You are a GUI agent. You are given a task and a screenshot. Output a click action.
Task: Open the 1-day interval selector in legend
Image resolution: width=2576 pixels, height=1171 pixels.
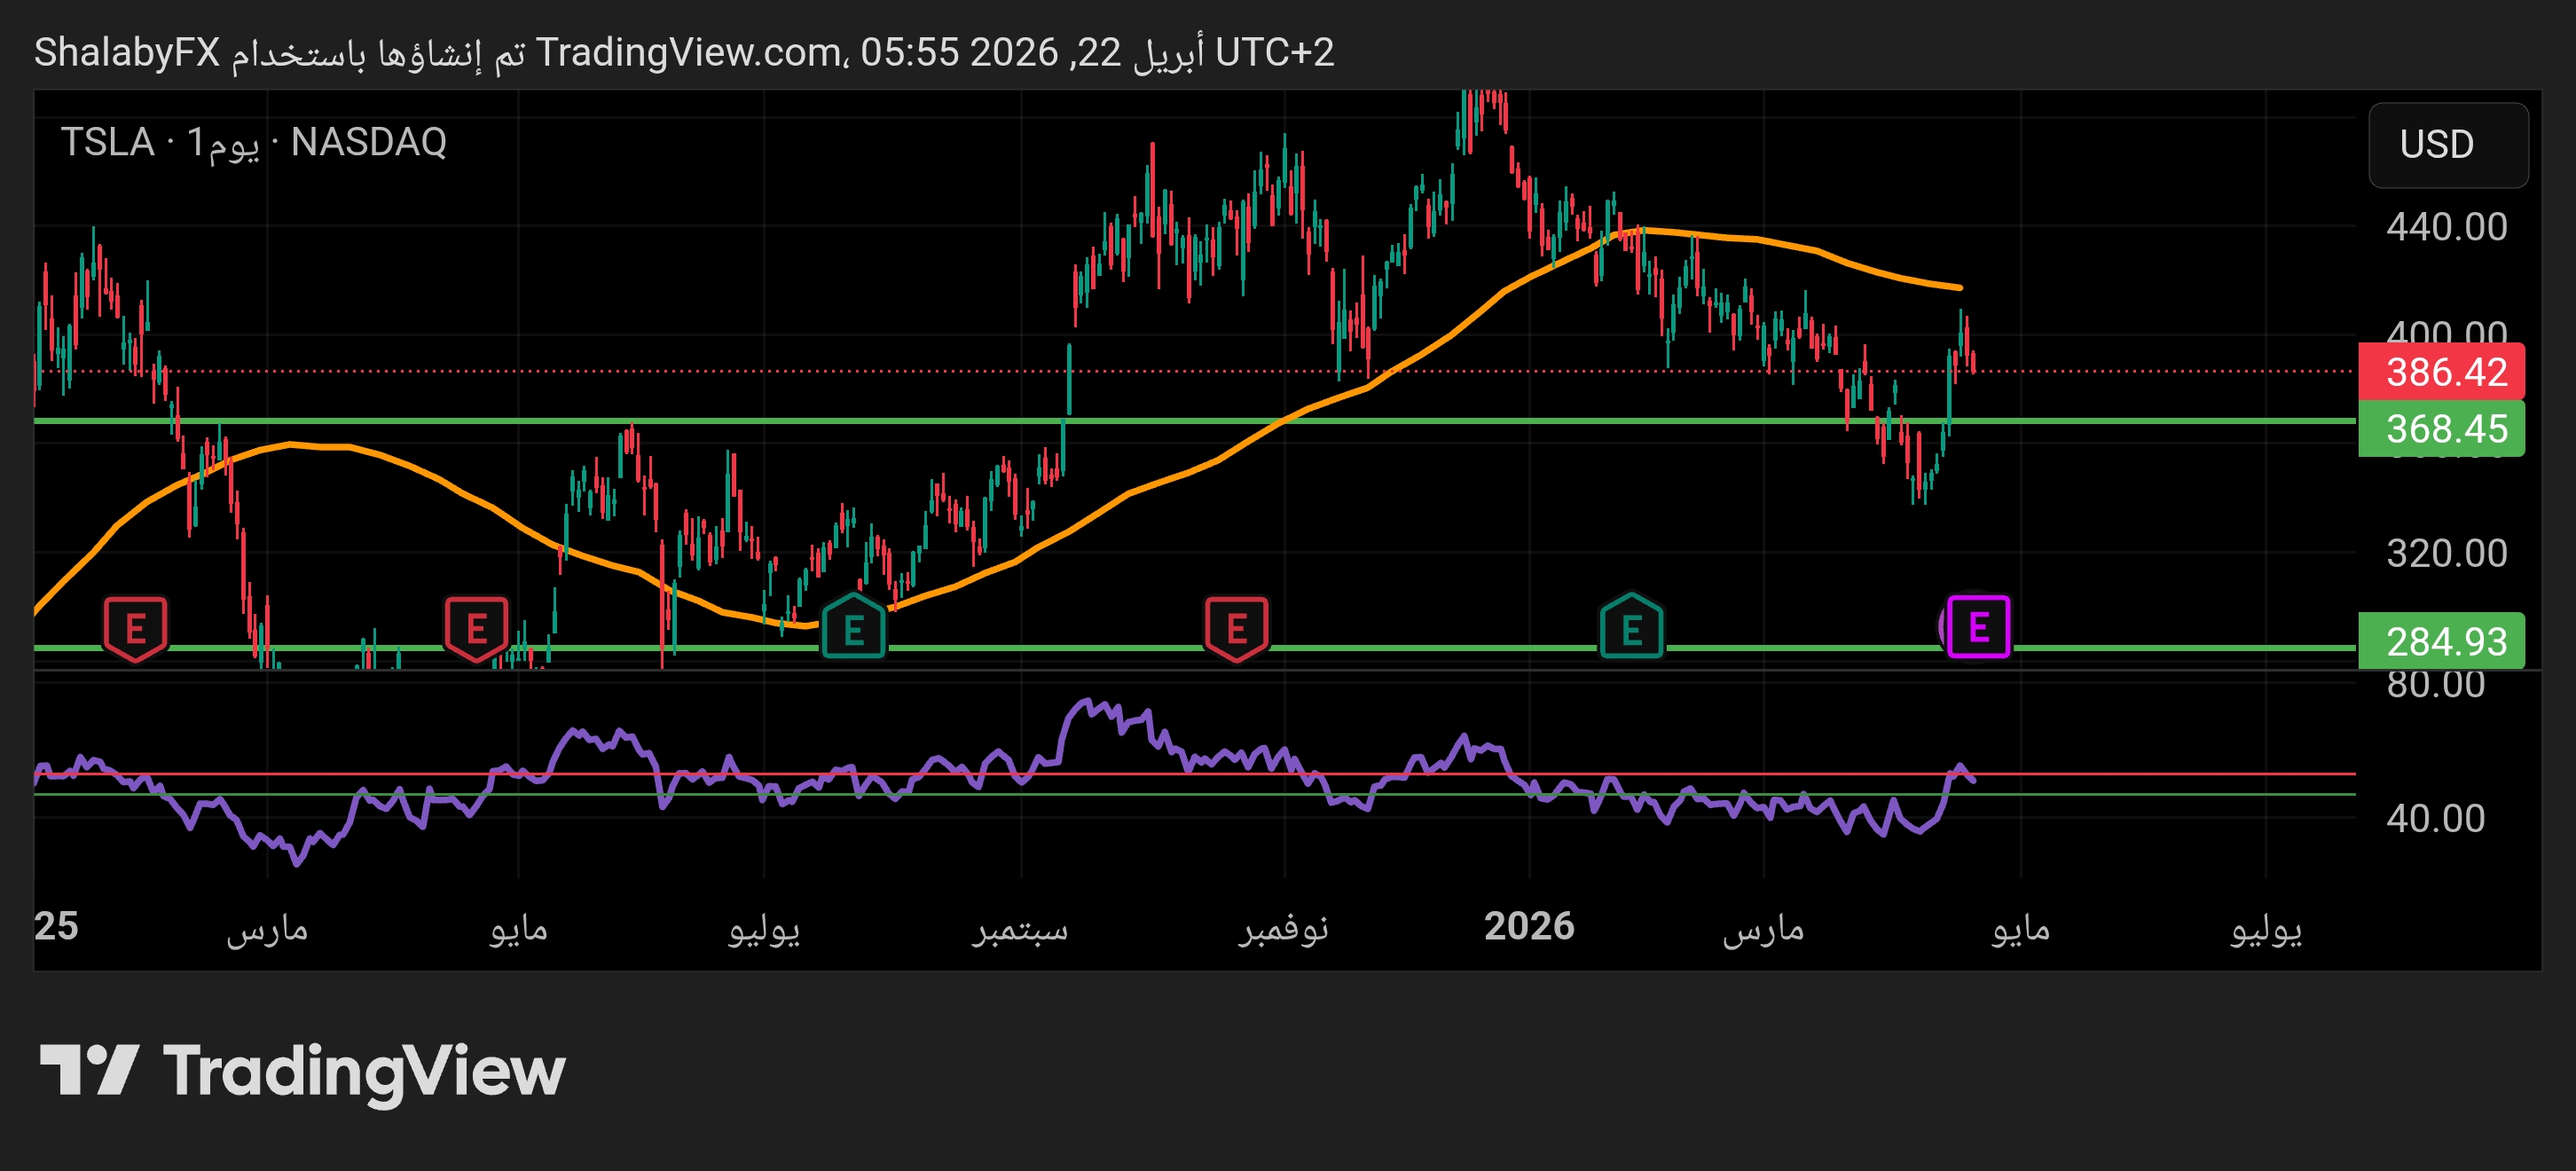pyautogui.click(x=225, y=143)
